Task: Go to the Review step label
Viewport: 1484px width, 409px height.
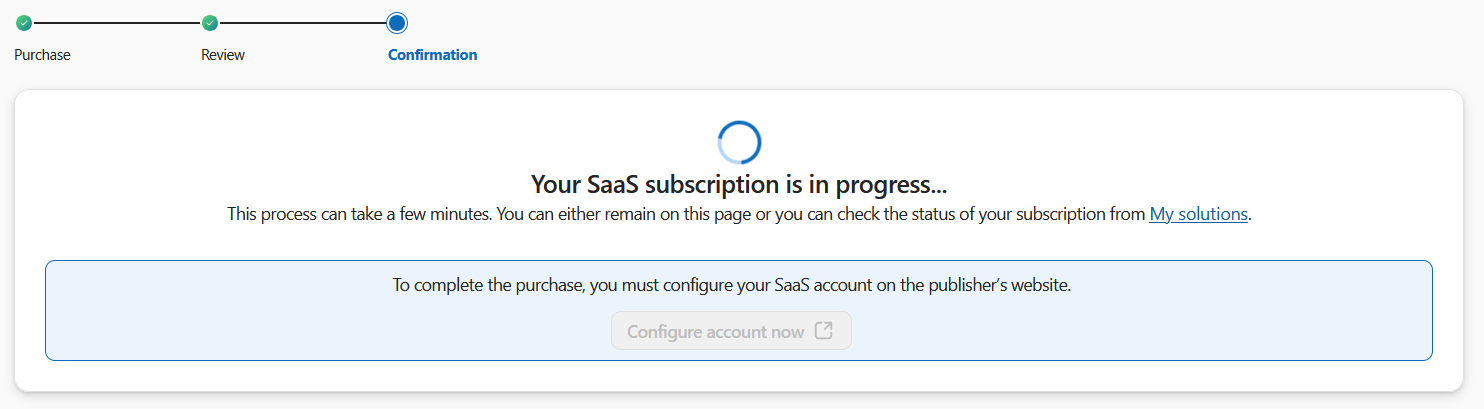Action: (x=223, y=55)
